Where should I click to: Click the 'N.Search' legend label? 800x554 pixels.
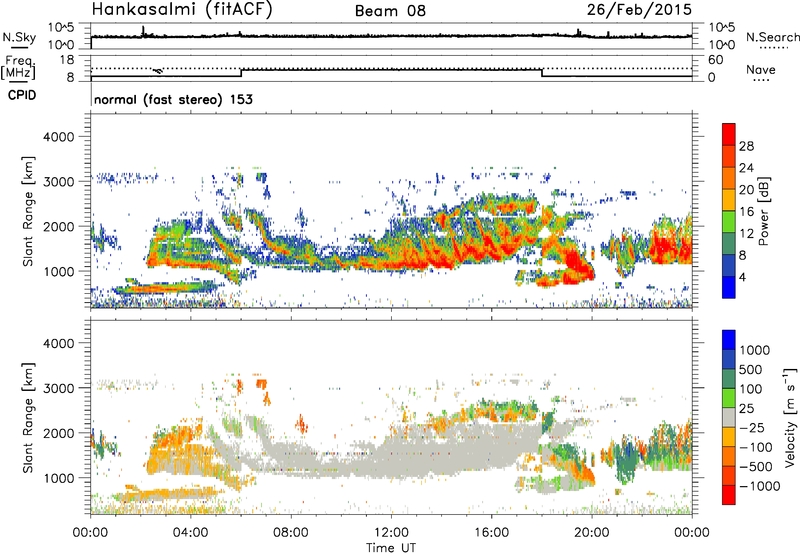(x=773, y=37)
